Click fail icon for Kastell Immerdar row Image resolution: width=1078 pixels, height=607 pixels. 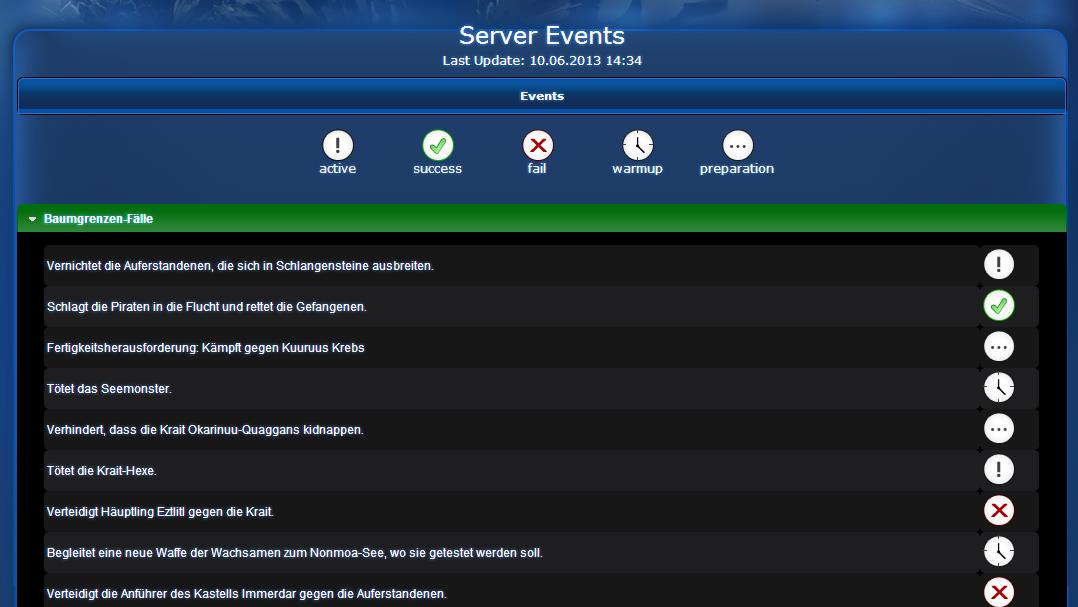(998, 592)
